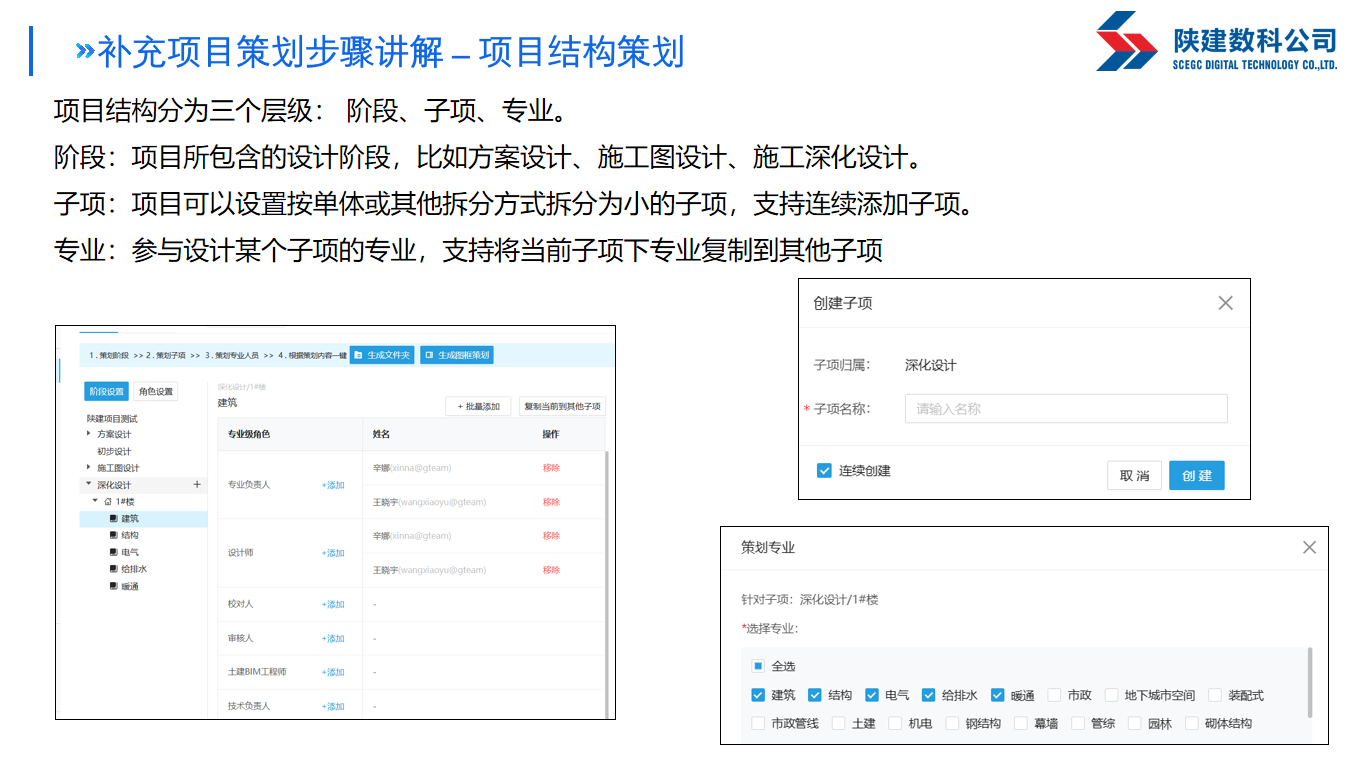The height and width of the screenshot is (761, 1370).
Task: Switch to the 角色设置 tab
Action: [x=155, y=392]
